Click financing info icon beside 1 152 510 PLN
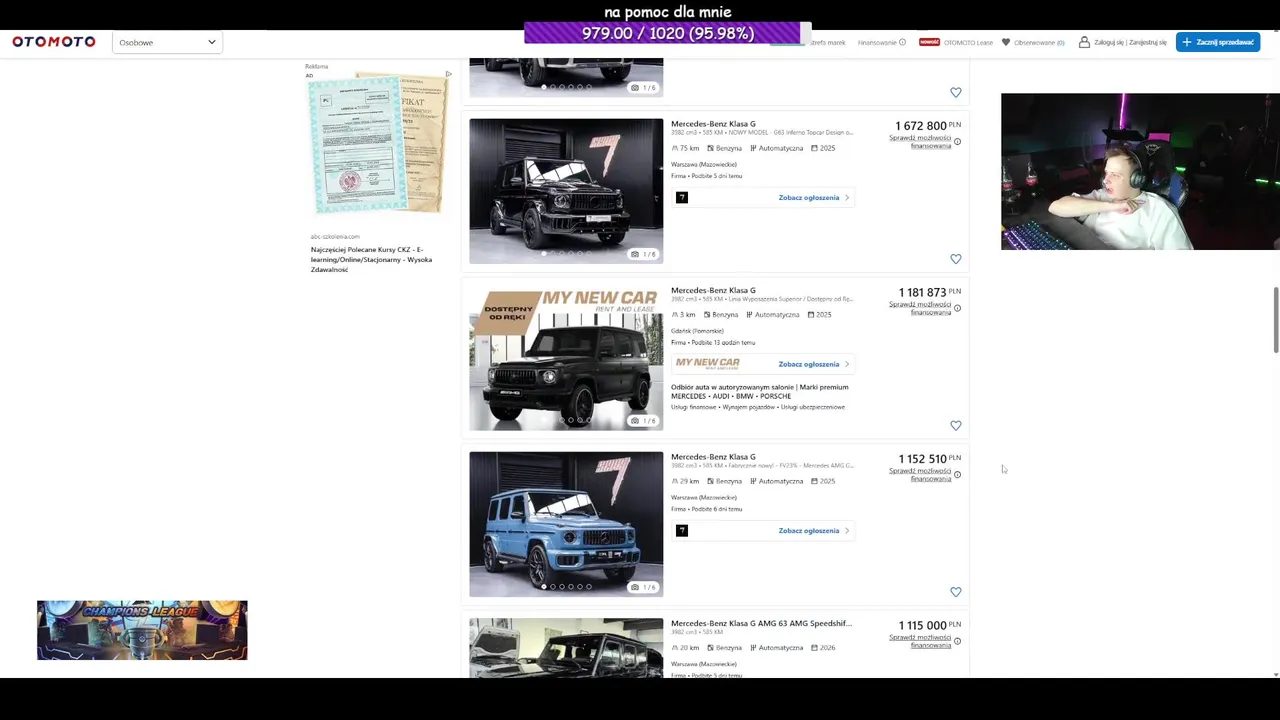This screenshot has height=720, width=1280. 957,475
